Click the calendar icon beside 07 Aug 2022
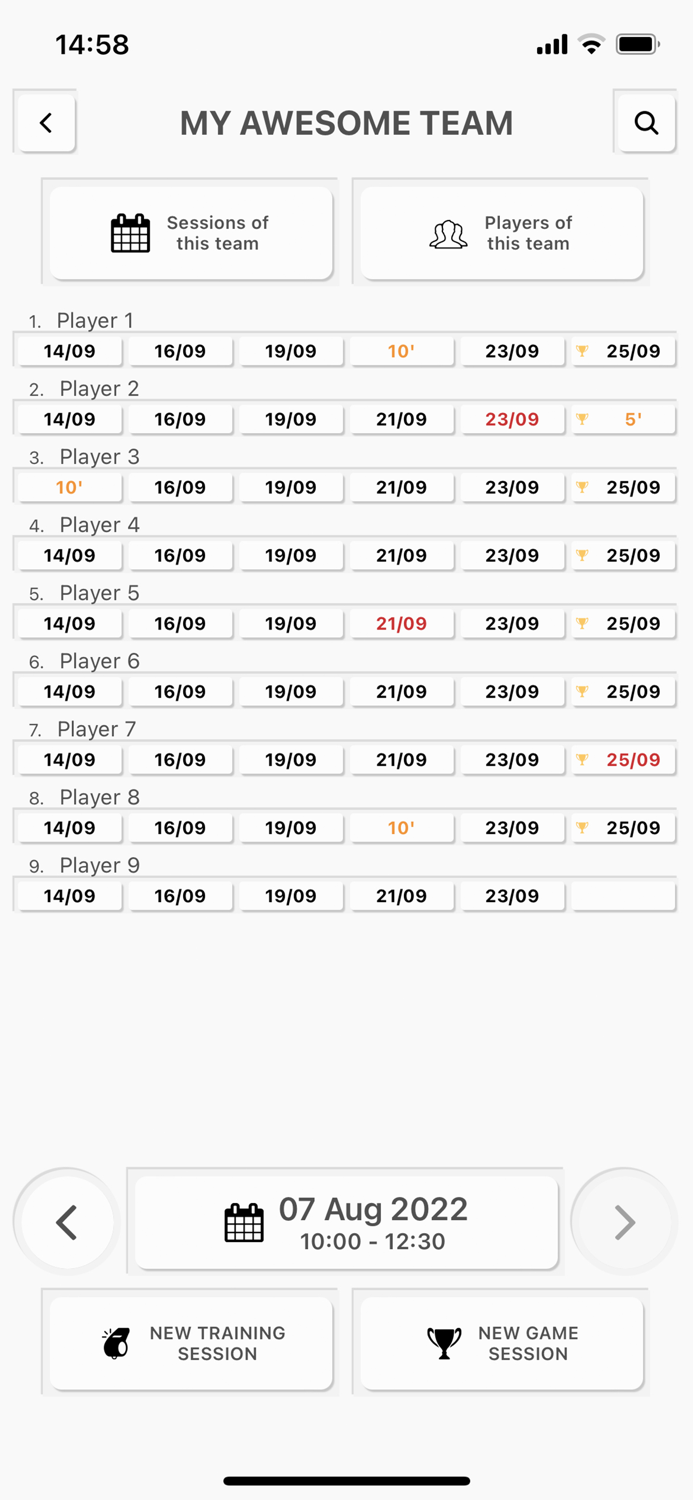Viewport: 693px width, 1500px height. [x=243, y=1222]
